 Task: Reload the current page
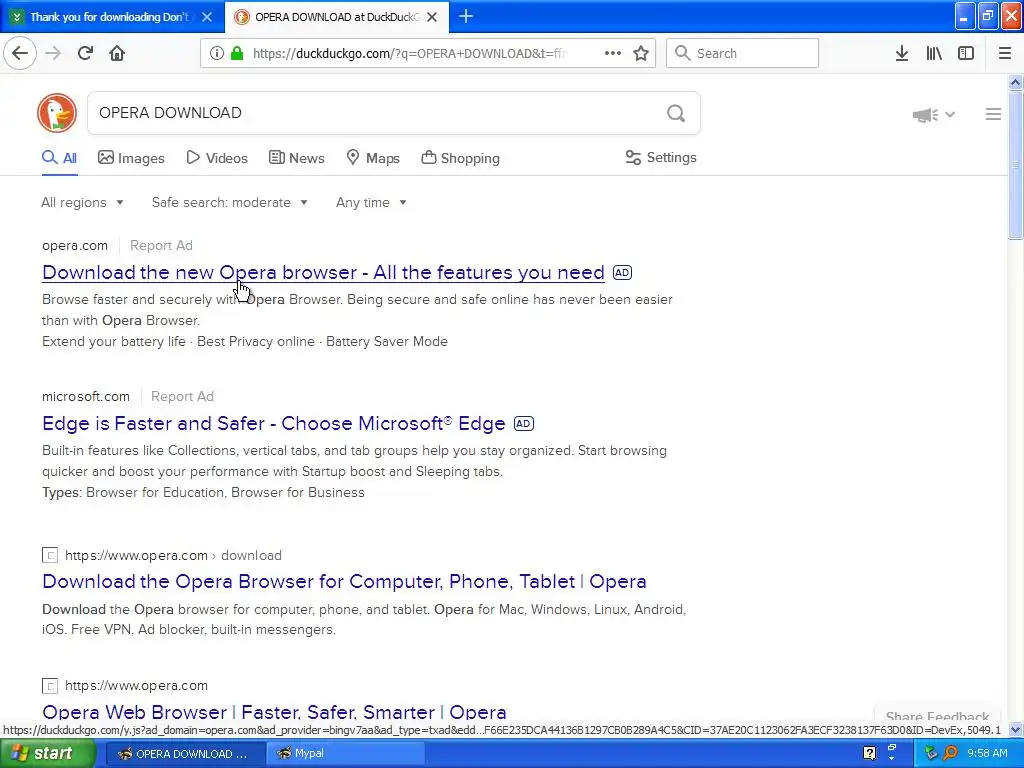coord(85,53)
